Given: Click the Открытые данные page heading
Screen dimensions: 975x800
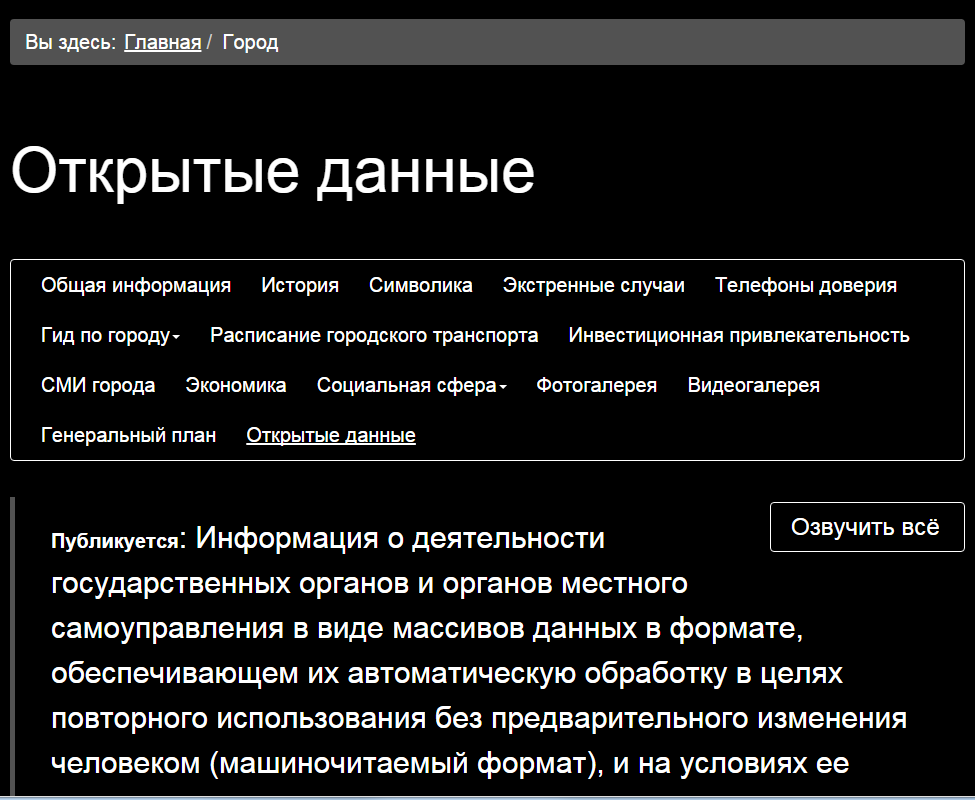Looking at the screenshot, I should (273, 171).
